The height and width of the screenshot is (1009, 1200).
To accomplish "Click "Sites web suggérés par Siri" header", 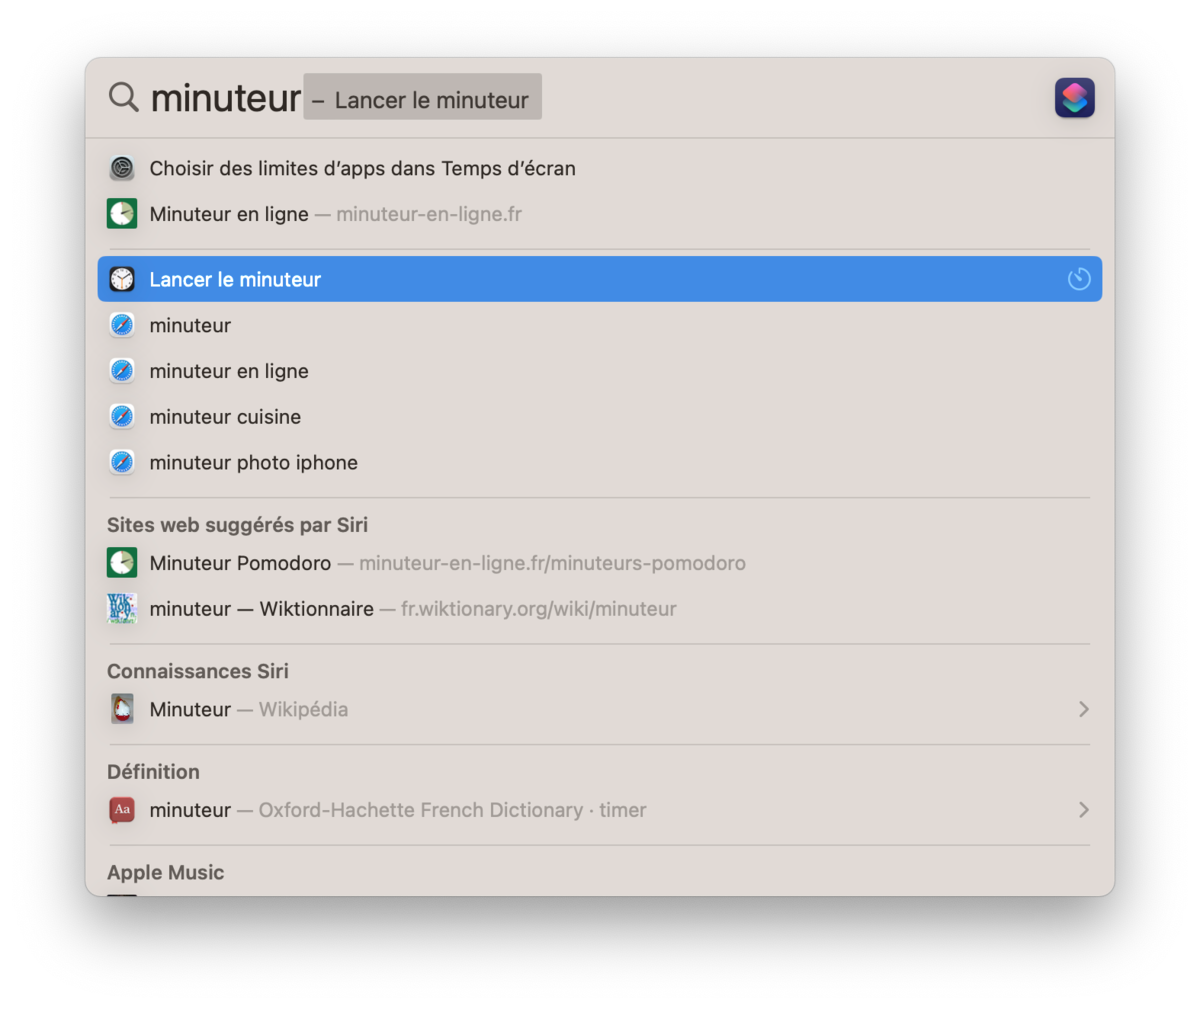I will coord(237,525).
